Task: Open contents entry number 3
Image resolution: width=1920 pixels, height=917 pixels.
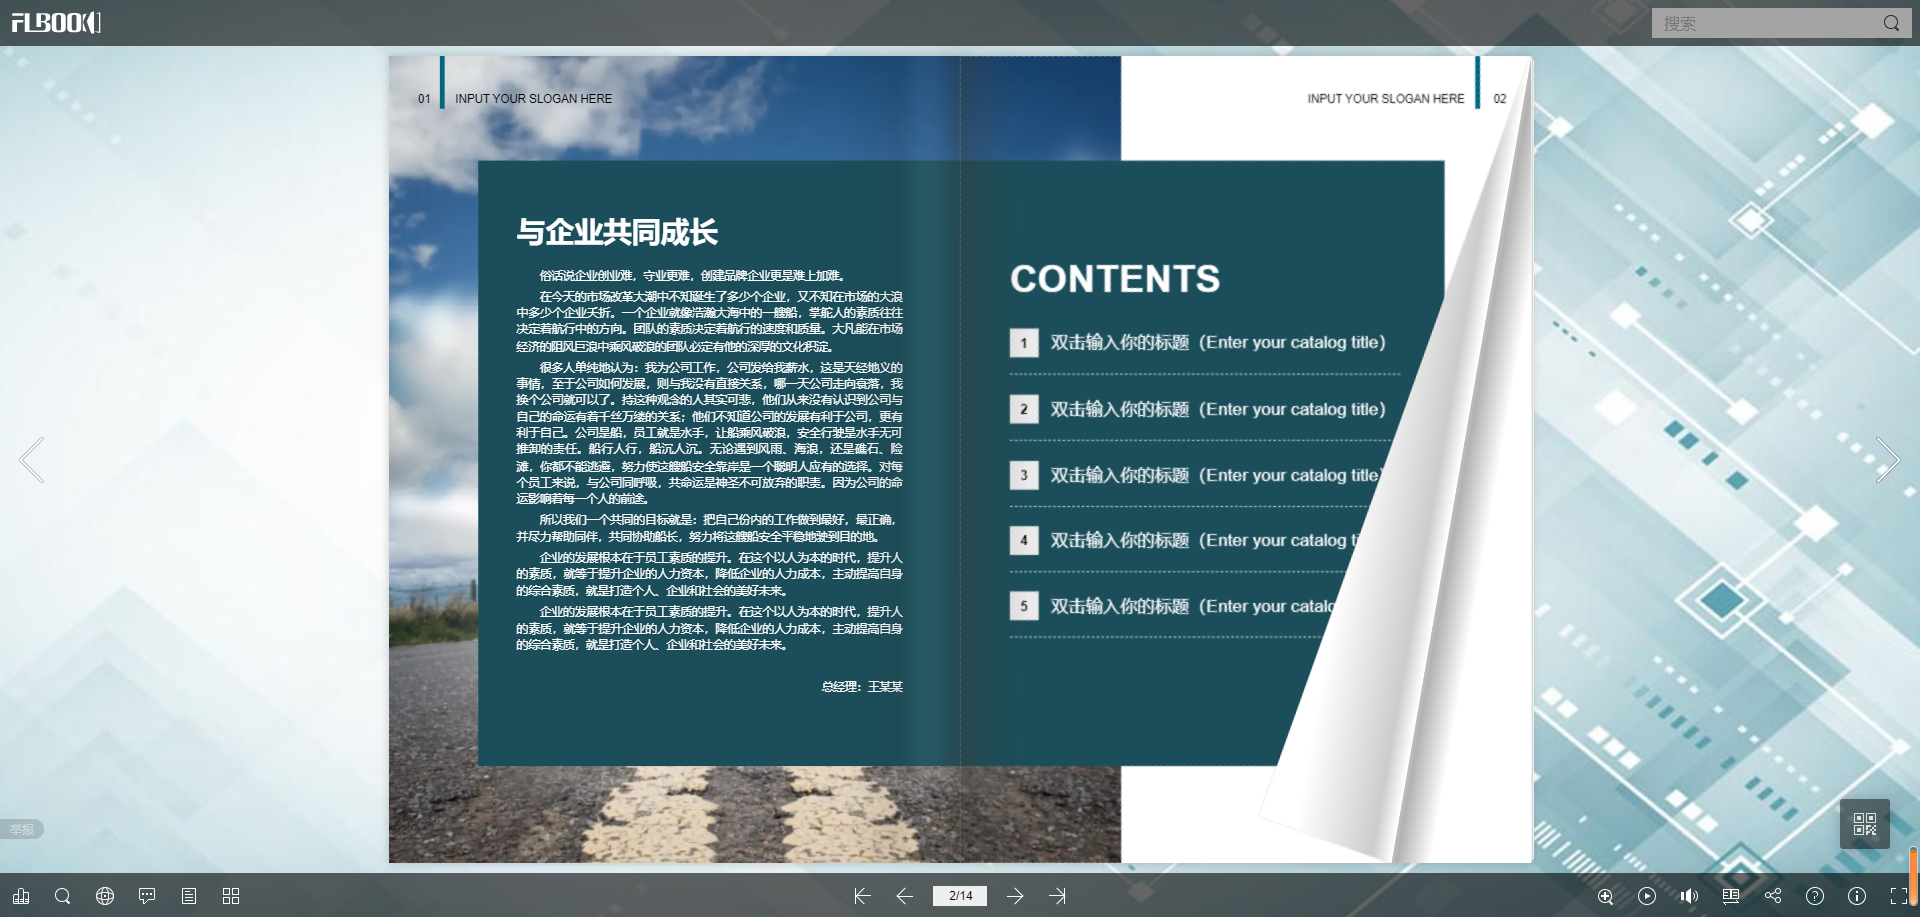Action: coord(1196,475)
